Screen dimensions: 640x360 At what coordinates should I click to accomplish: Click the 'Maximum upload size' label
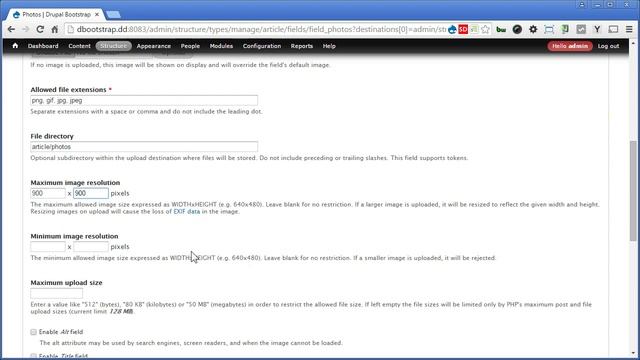[66, 282]
